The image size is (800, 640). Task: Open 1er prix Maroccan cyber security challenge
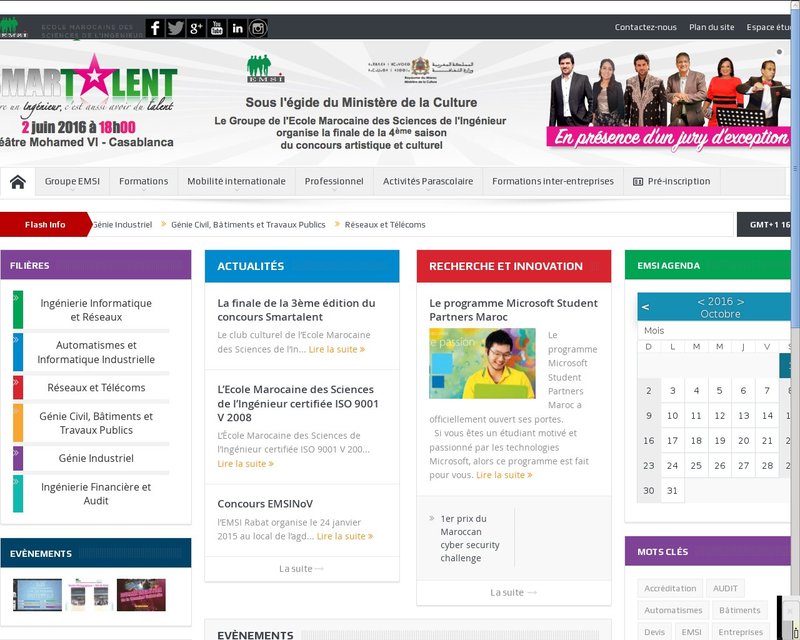tap(470, 538)
